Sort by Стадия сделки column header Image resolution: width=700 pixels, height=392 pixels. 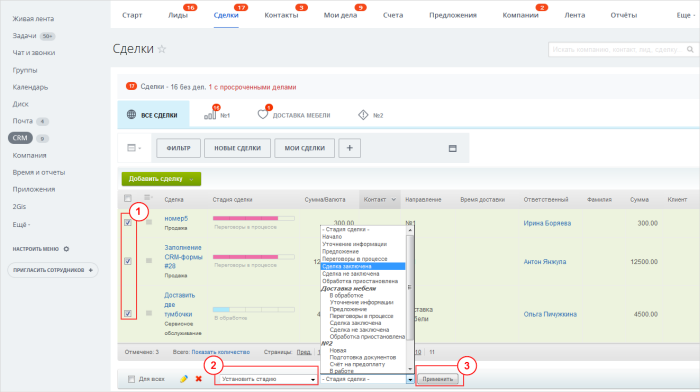coord(232,200)
